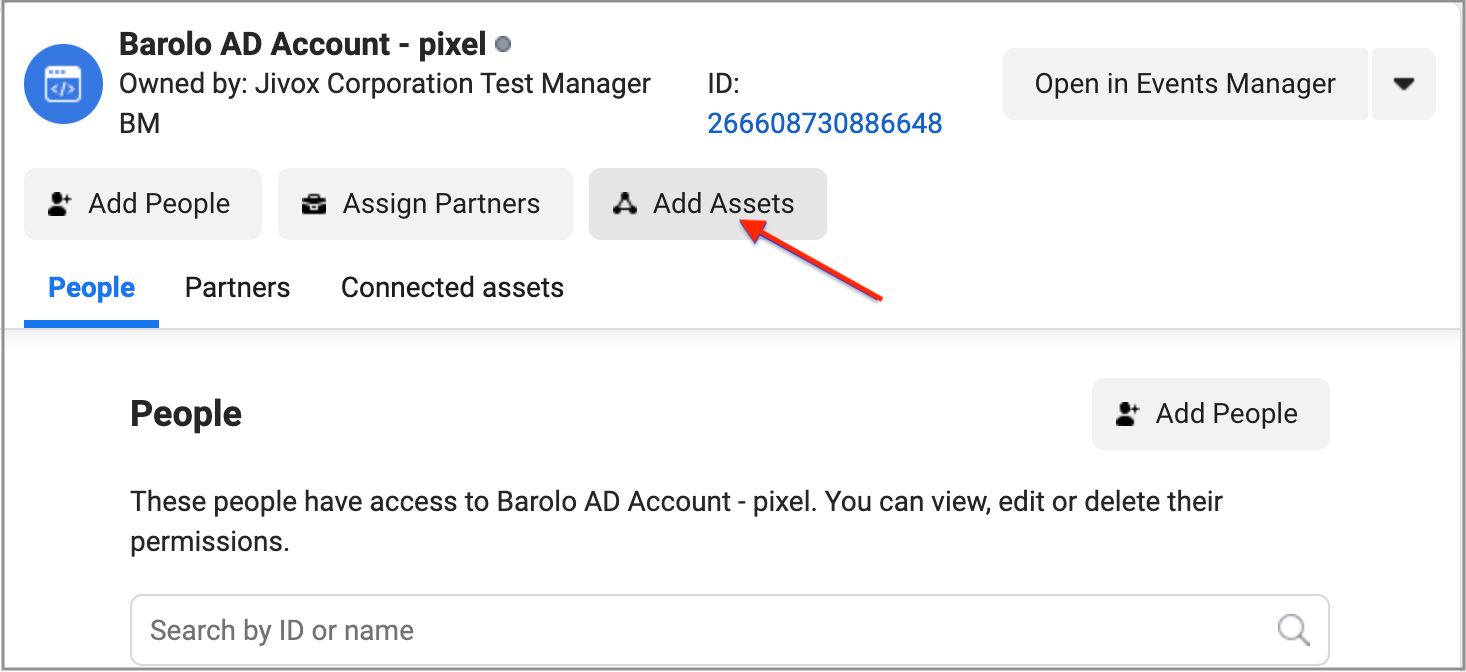Click the triangle assets icon in Add Assets
Image resolution: width=1466 pixels, height=672 pixels.
(625, 204)
